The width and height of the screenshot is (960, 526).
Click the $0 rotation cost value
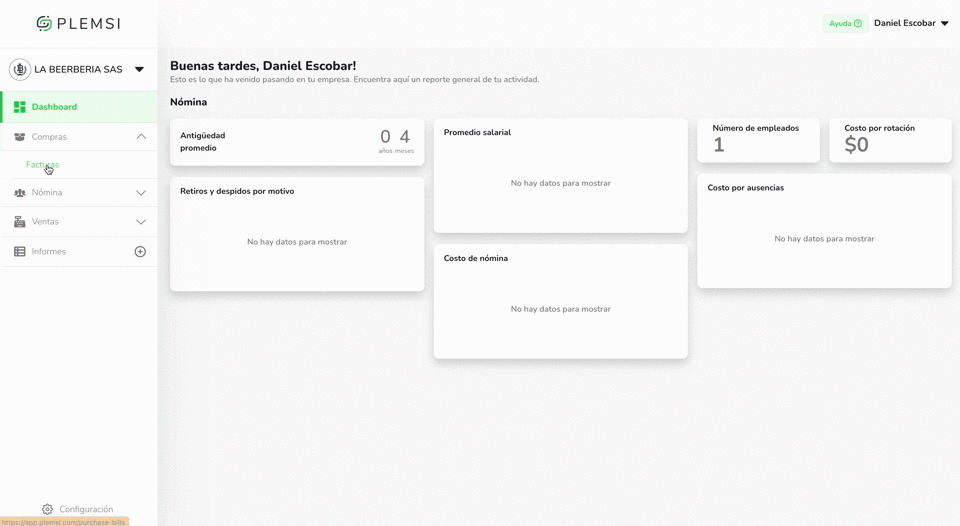click(856, 145)
